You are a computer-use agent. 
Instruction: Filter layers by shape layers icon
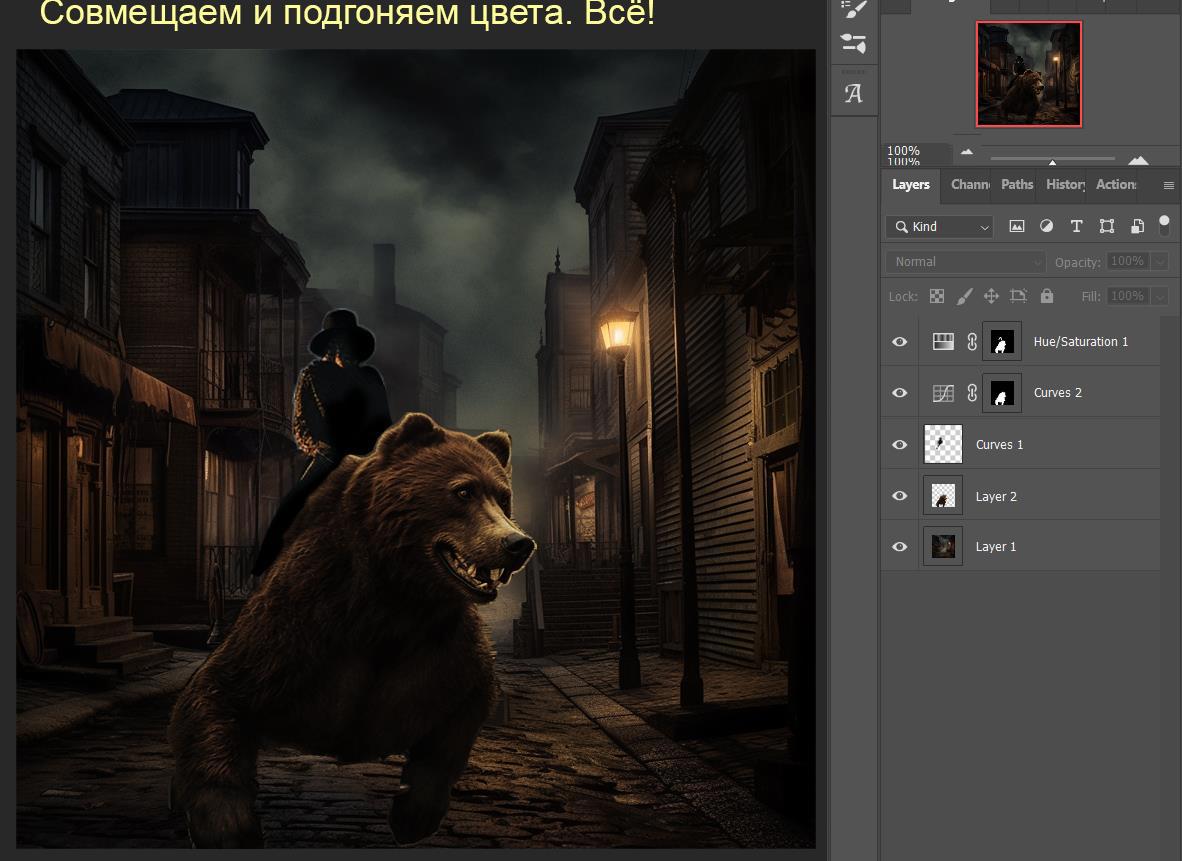1106,227
